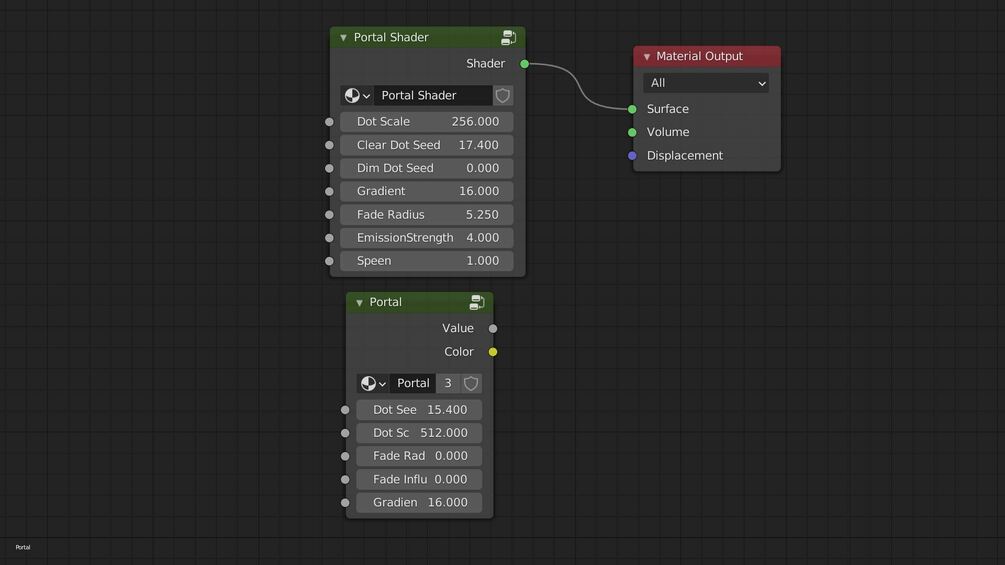Viewport: 1005px width, 565px height.
Task: Edit the Portal Shader group name field
Action: click(433, 95)
